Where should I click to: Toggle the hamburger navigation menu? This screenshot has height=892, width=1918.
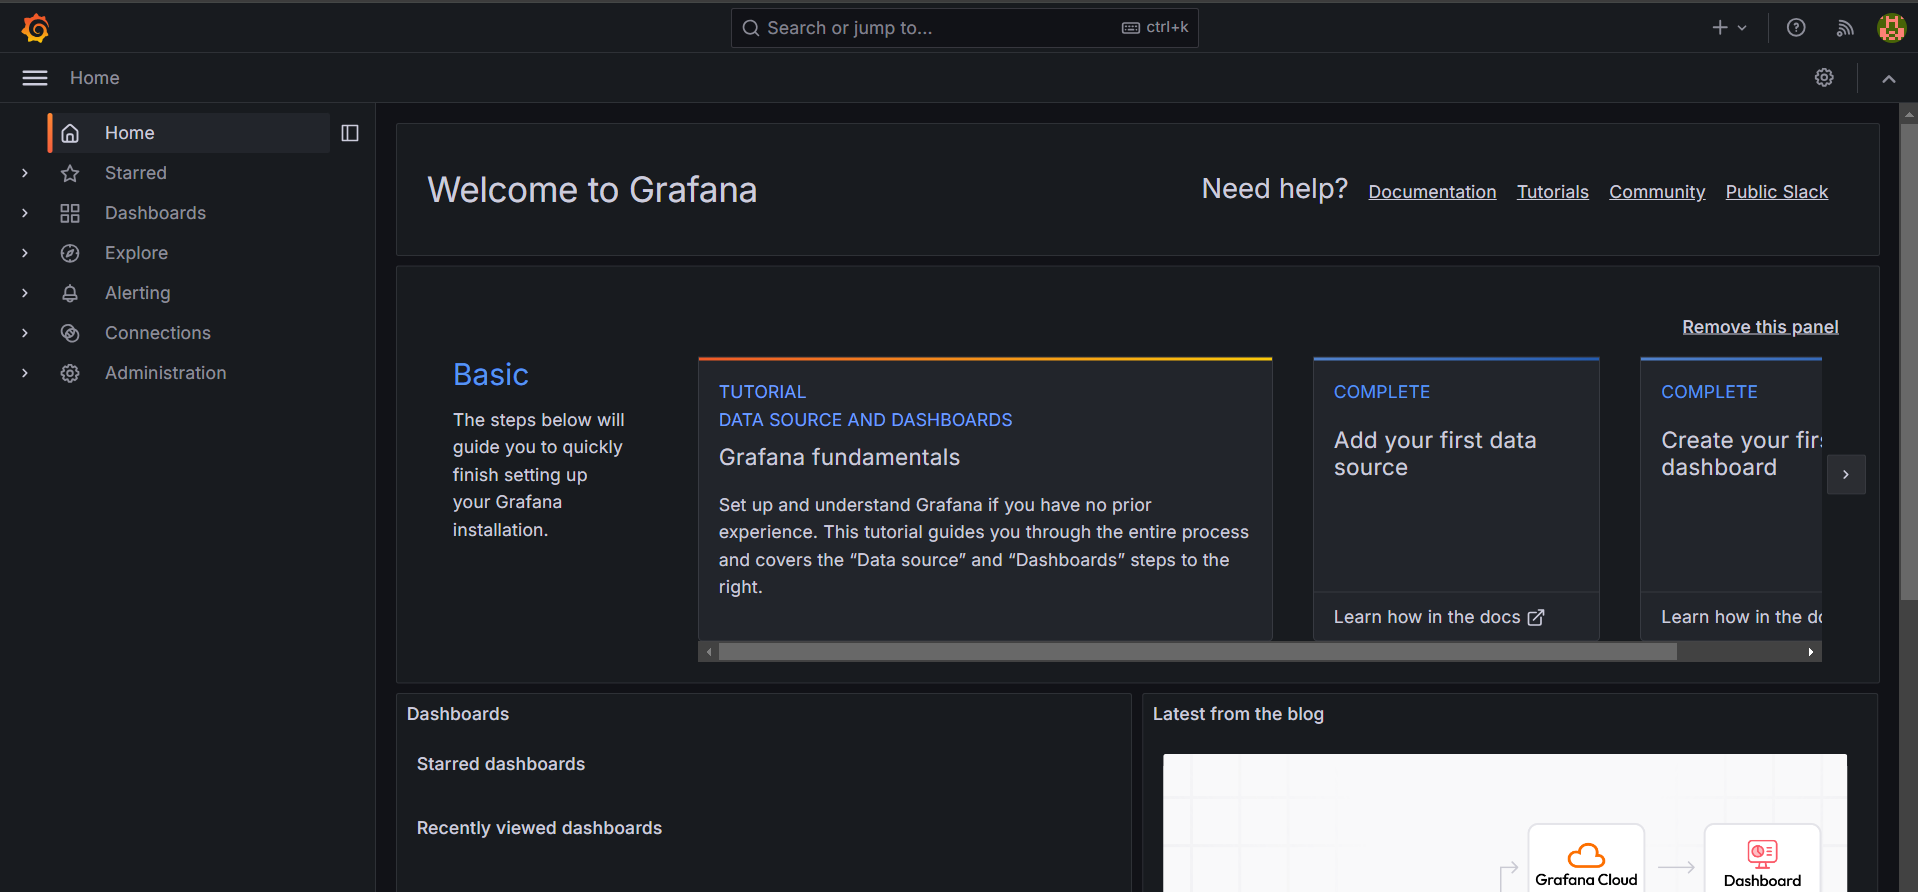point(35,78)
